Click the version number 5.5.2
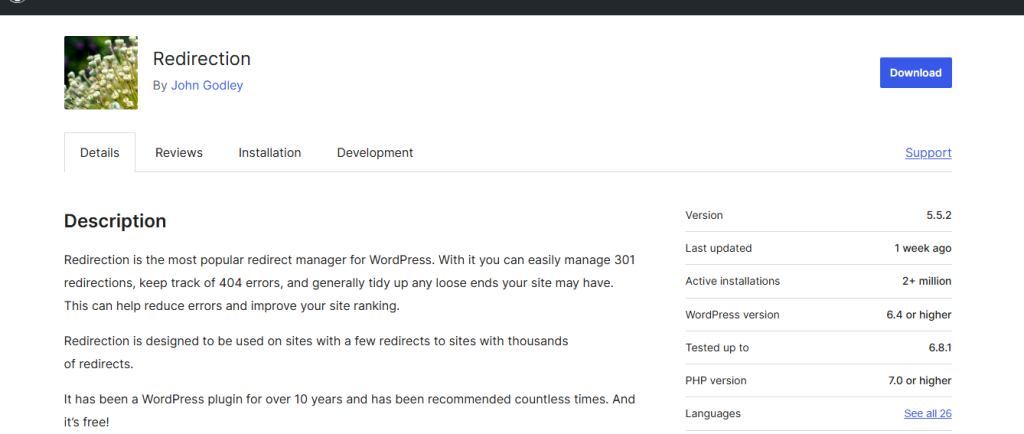 [x=938, y=215]
